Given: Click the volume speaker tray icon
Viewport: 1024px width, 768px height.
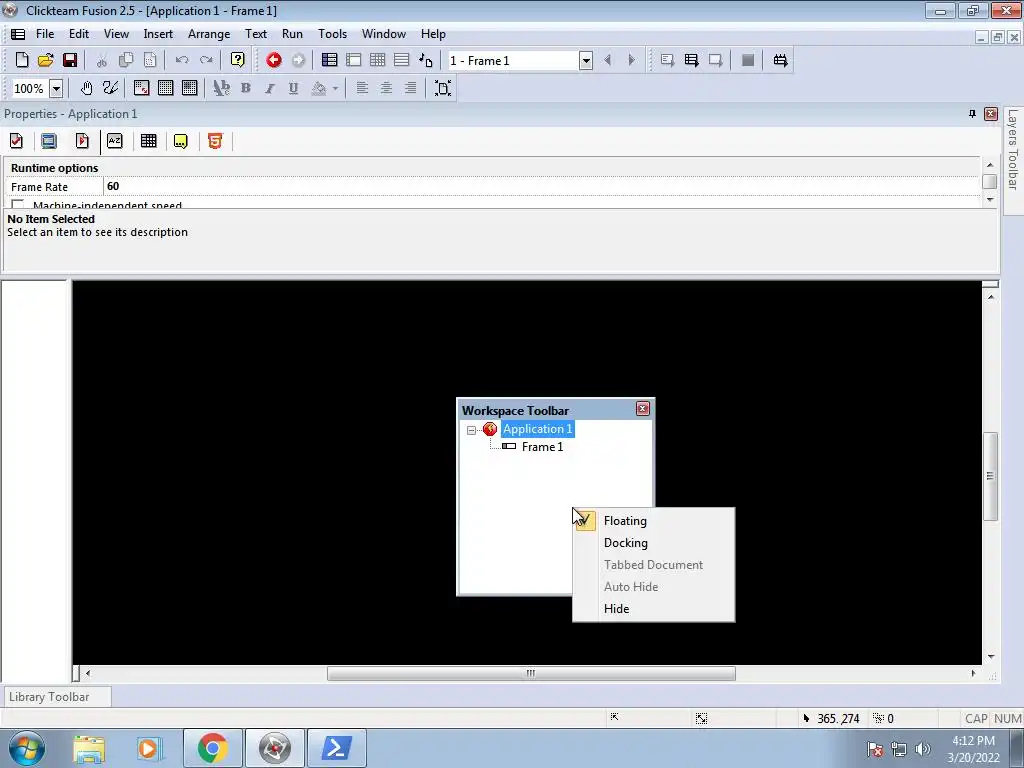Looking at the screenshot, I should (922, 749).
